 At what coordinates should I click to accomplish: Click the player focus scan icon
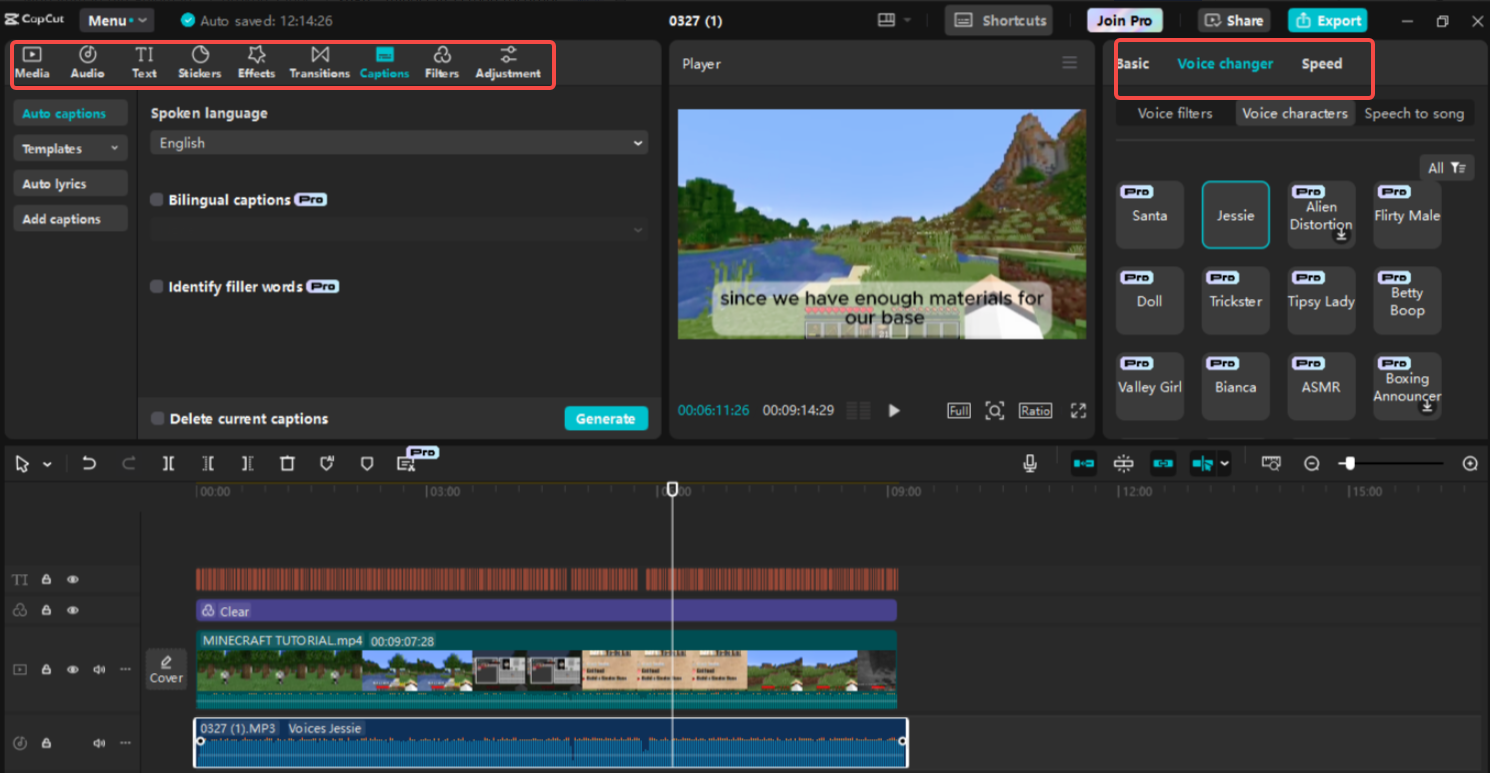coord(994,411)
